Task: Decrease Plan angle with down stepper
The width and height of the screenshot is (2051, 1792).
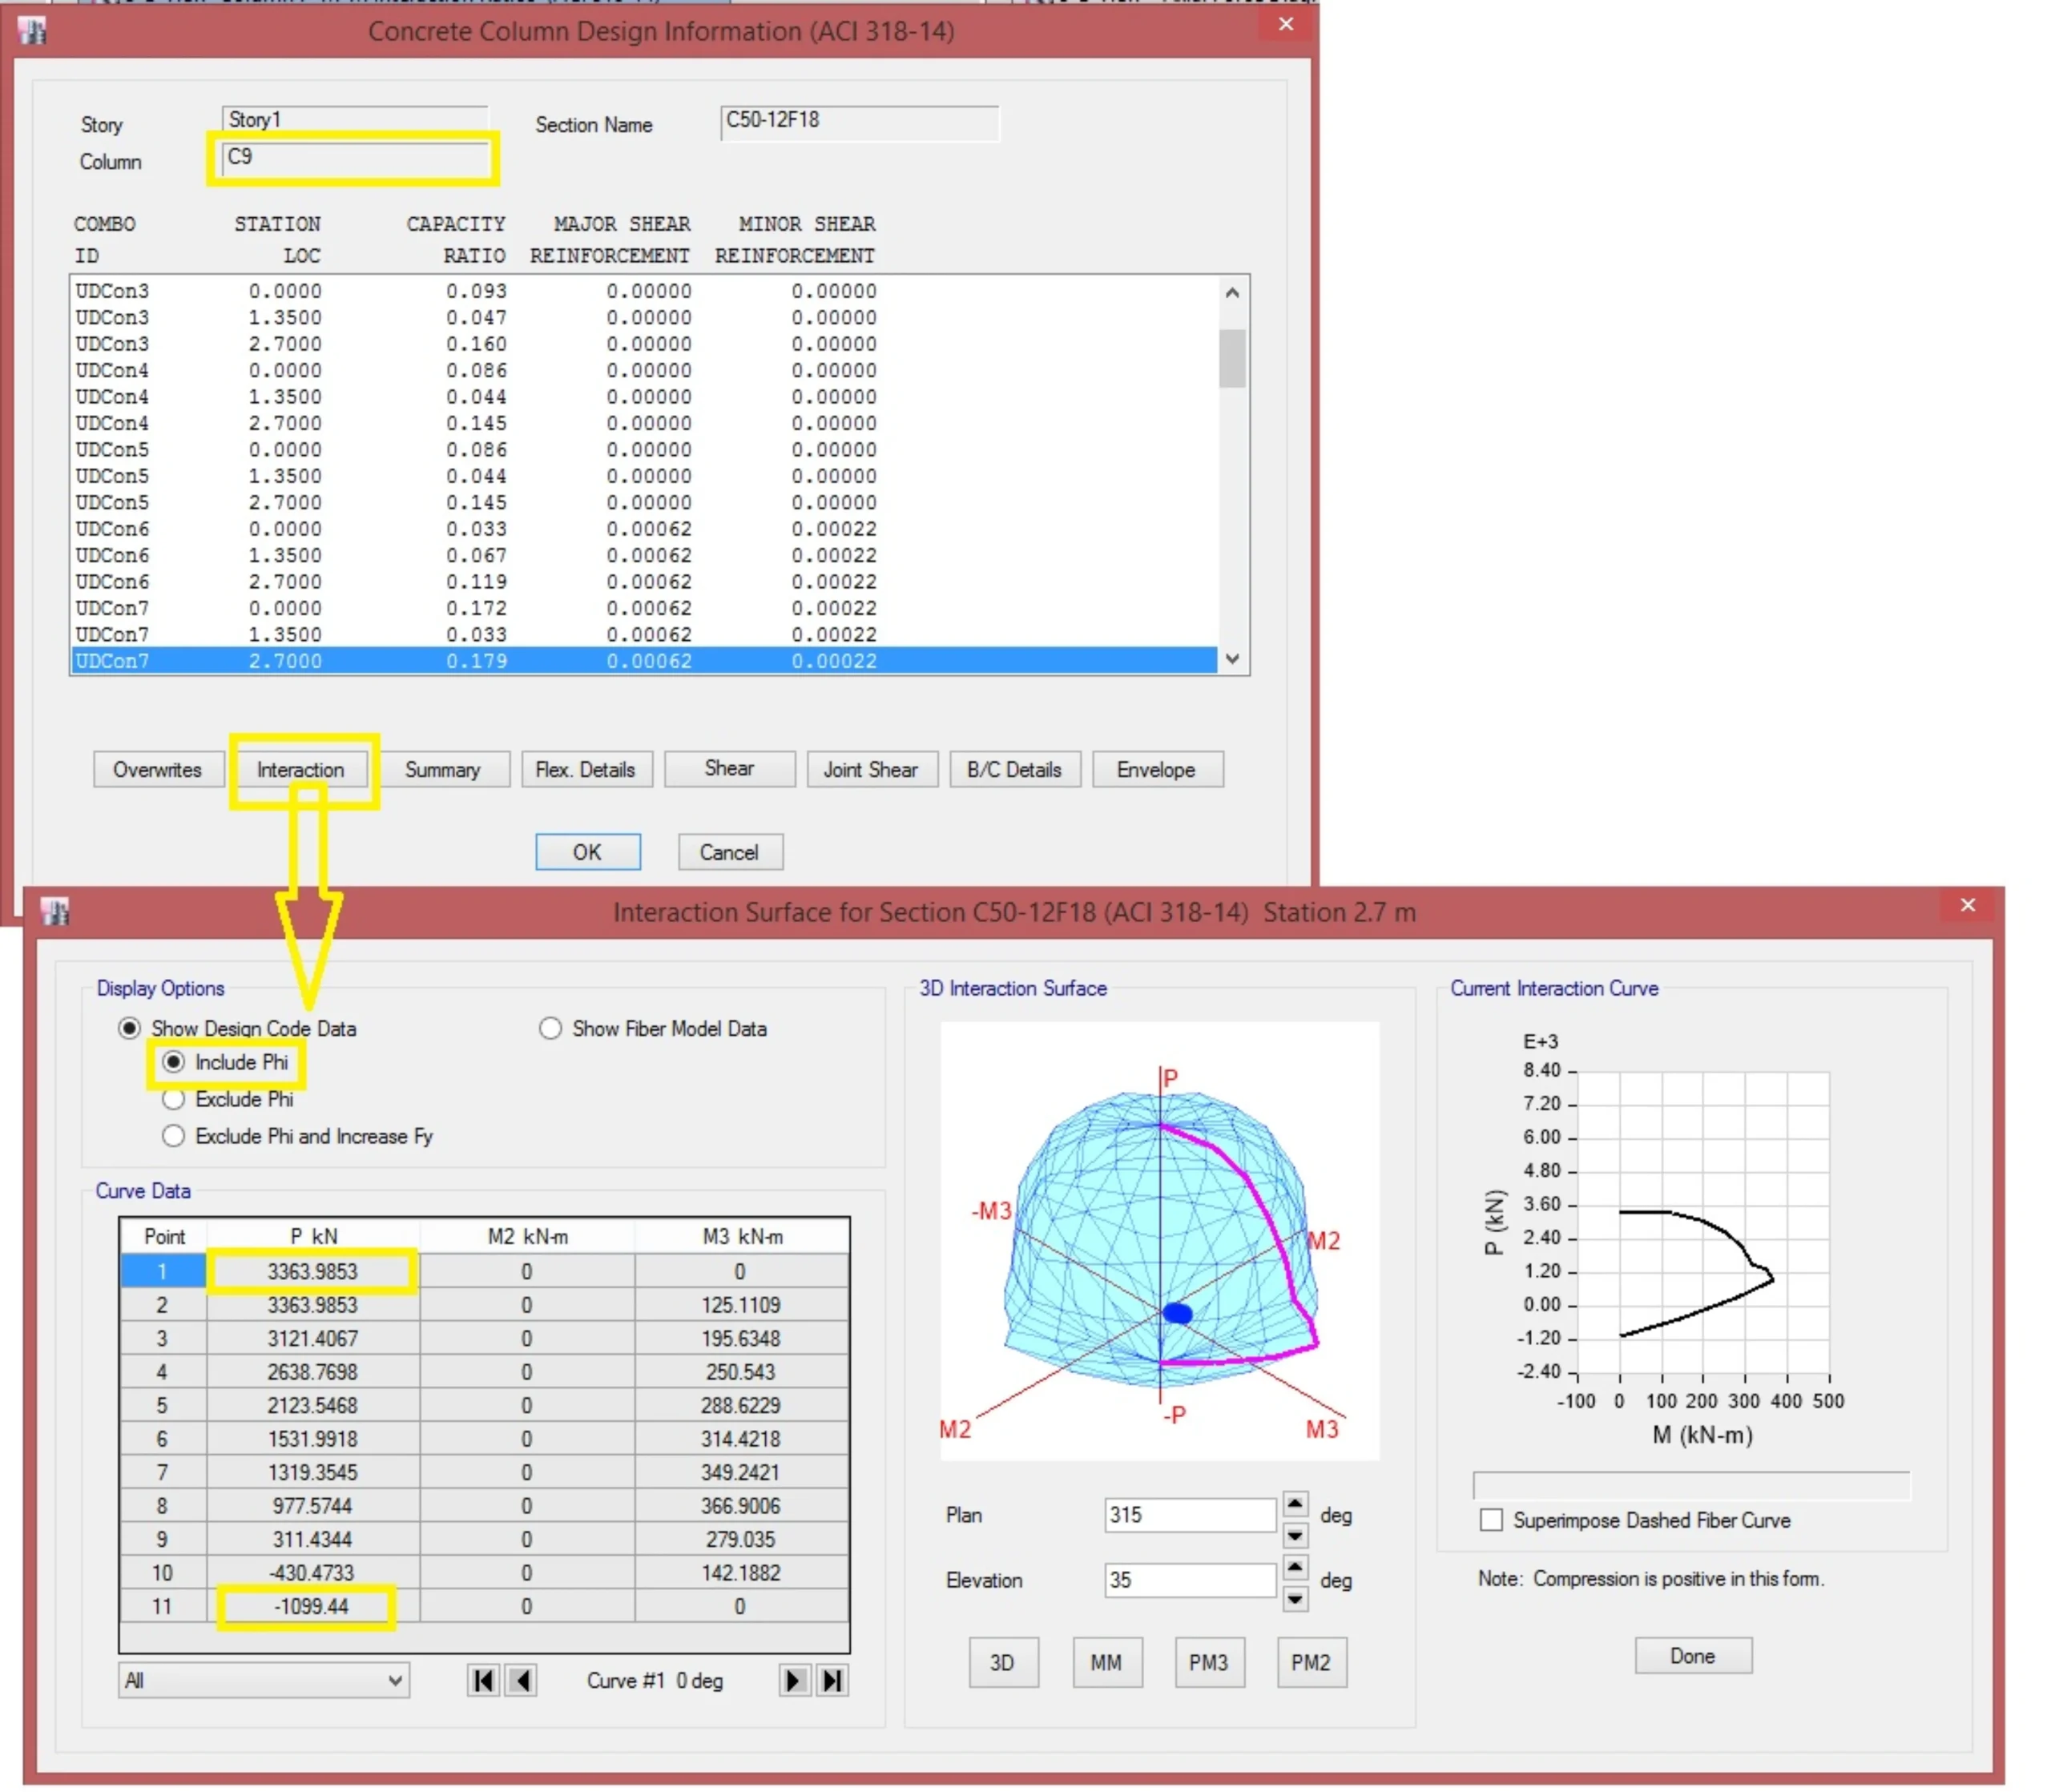Action: 1295,1534
